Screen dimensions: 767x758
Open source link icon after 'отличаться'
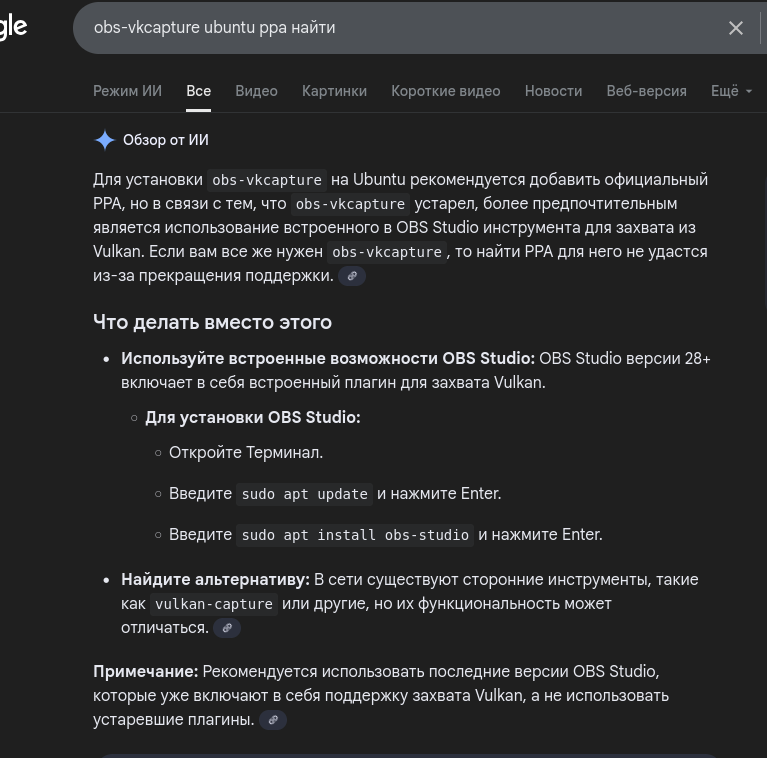click(x=227, y=628)
